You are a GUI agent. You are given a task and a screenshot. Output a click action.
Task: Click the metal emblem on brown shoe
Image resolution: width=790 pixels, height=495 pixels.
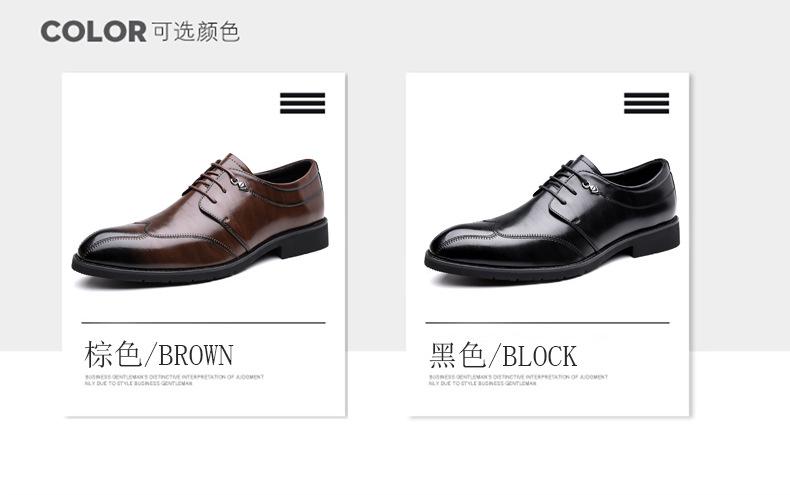pos(239,184)
